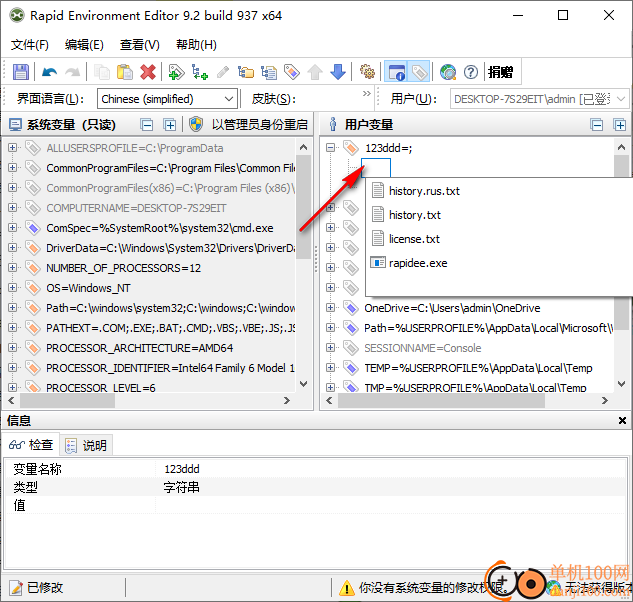Open the 查看(V) menu
The image size is (633, 602).
point(140,44)
